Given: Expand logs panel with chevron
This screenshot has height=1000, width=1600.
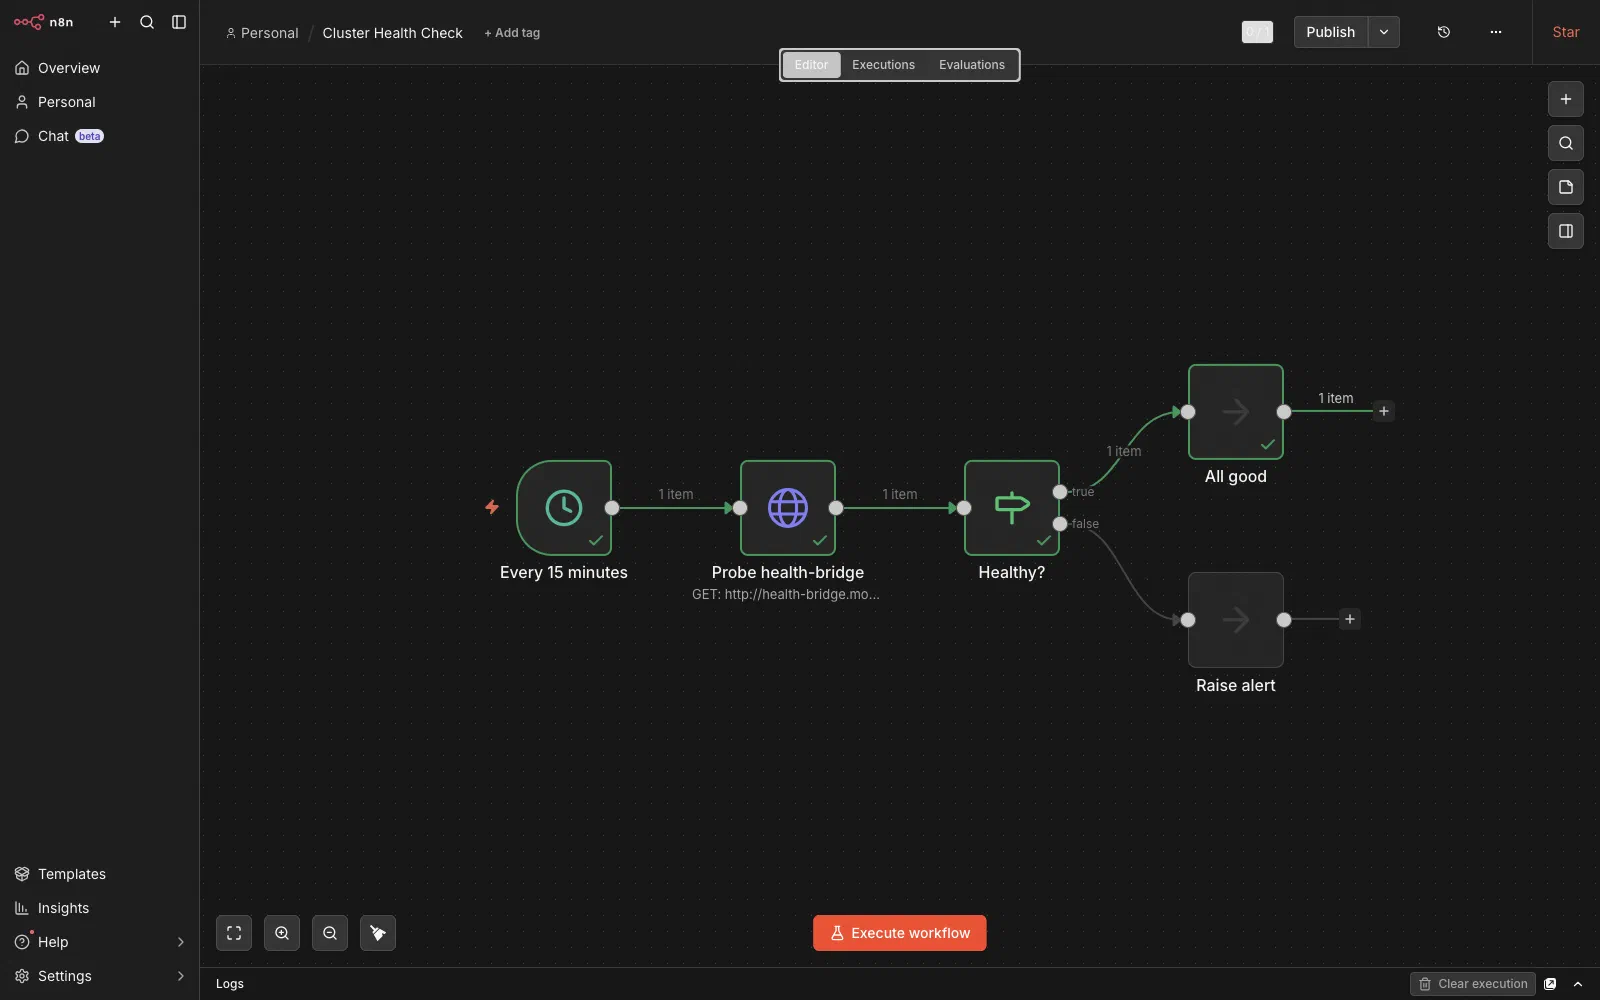Looking at the screenshot, I should pyautogui.click(x=1578, y=984).
